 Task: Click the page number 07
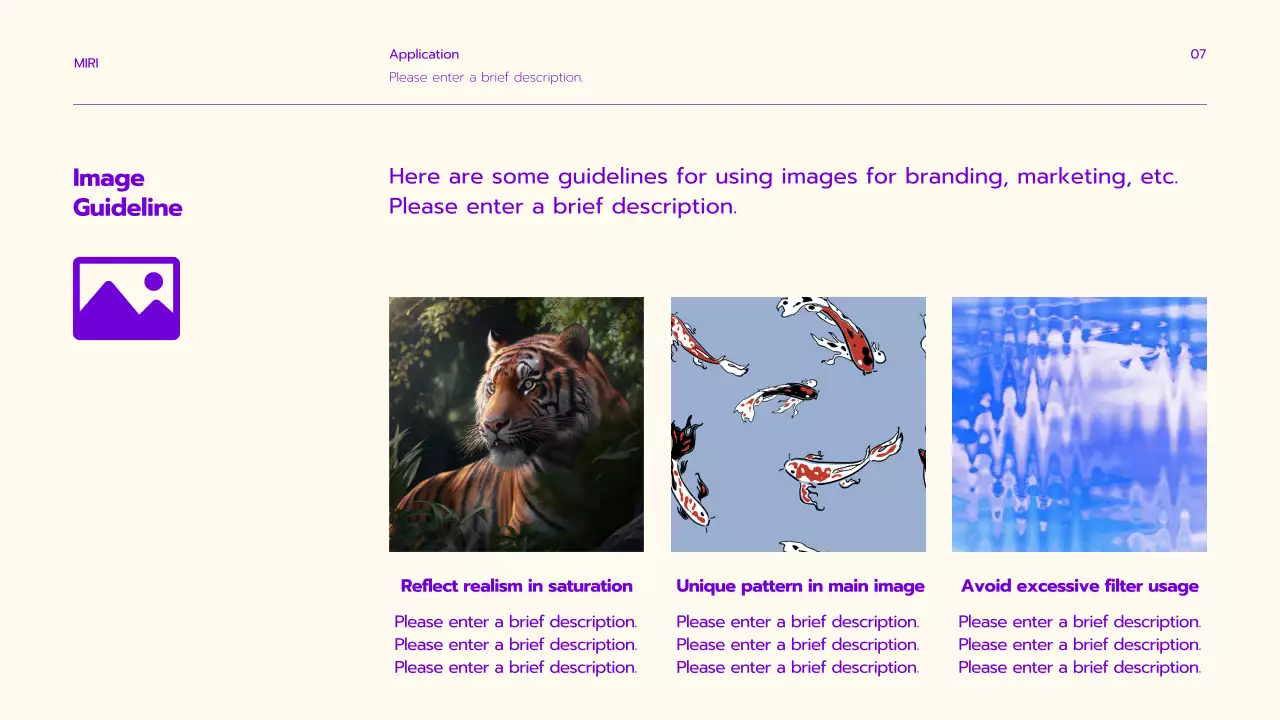[1198, 55]
